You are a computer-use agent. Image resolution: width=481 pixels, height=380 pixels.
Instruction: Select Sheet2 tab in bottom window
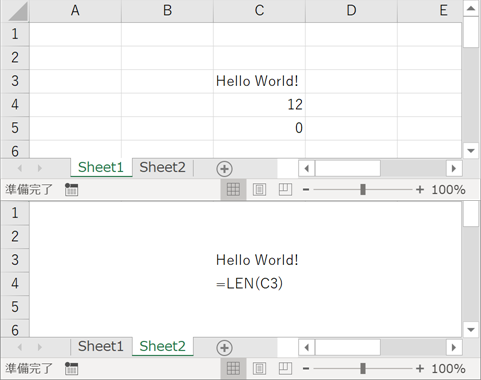pos(162,346)
